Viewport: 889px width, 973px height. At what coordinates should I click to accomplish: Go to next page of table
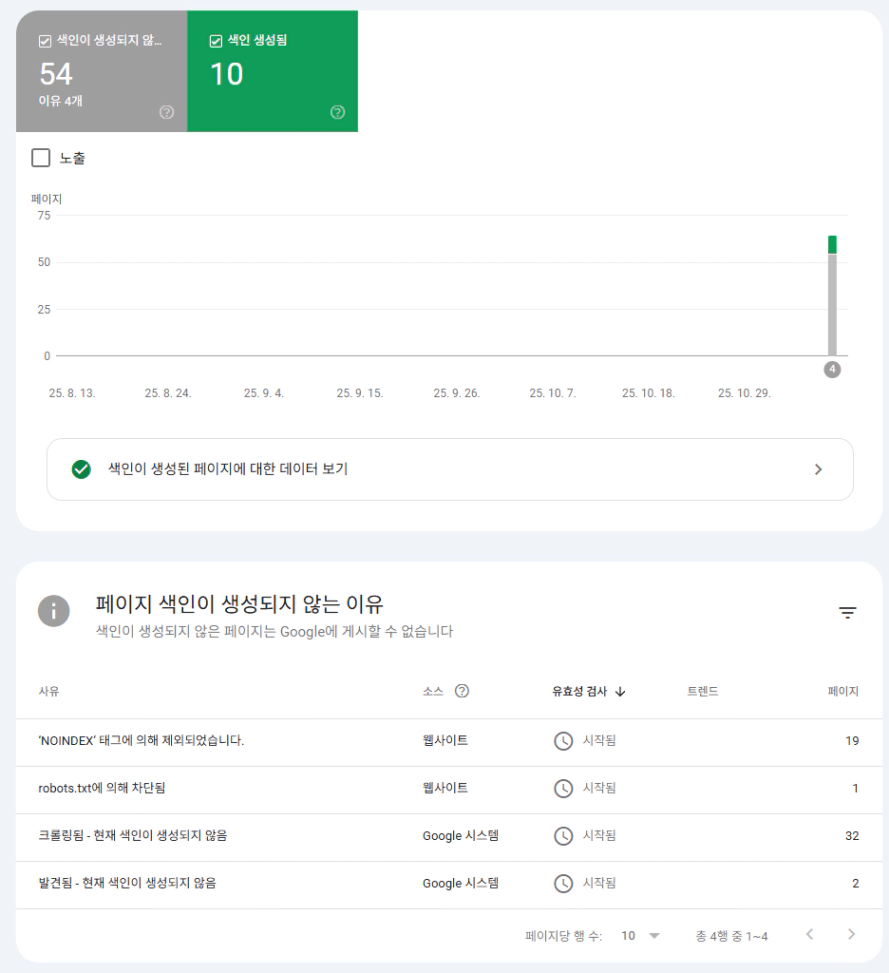[851, 935]
